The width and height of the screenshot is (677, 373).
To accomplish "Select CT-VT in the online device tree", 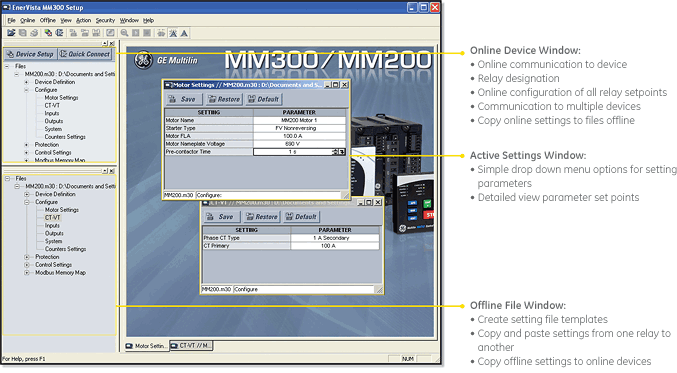I will 52,105.
